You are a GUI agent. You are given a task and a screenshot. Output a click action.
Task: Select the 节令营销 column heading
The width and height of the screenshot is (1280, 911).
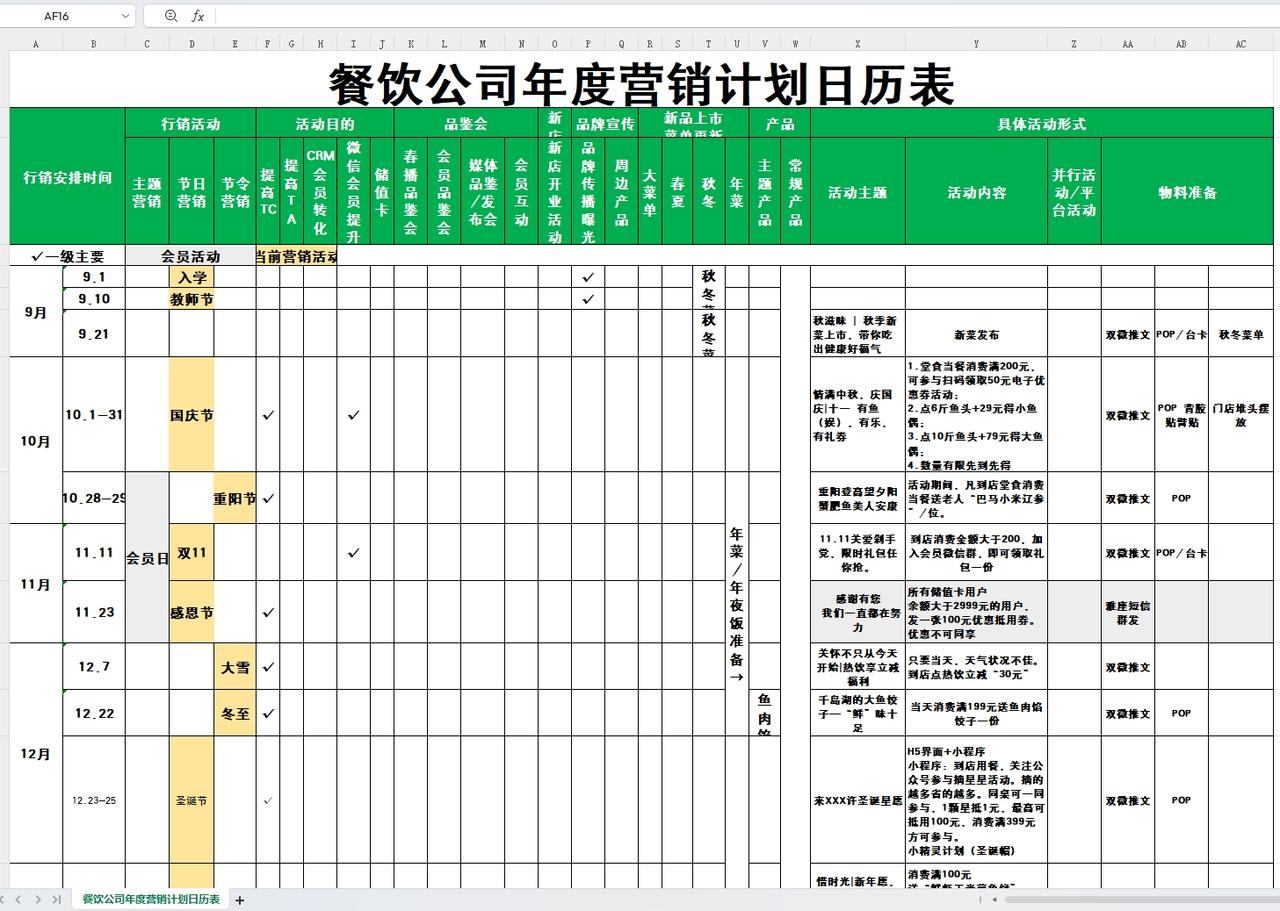coord(235,191)
